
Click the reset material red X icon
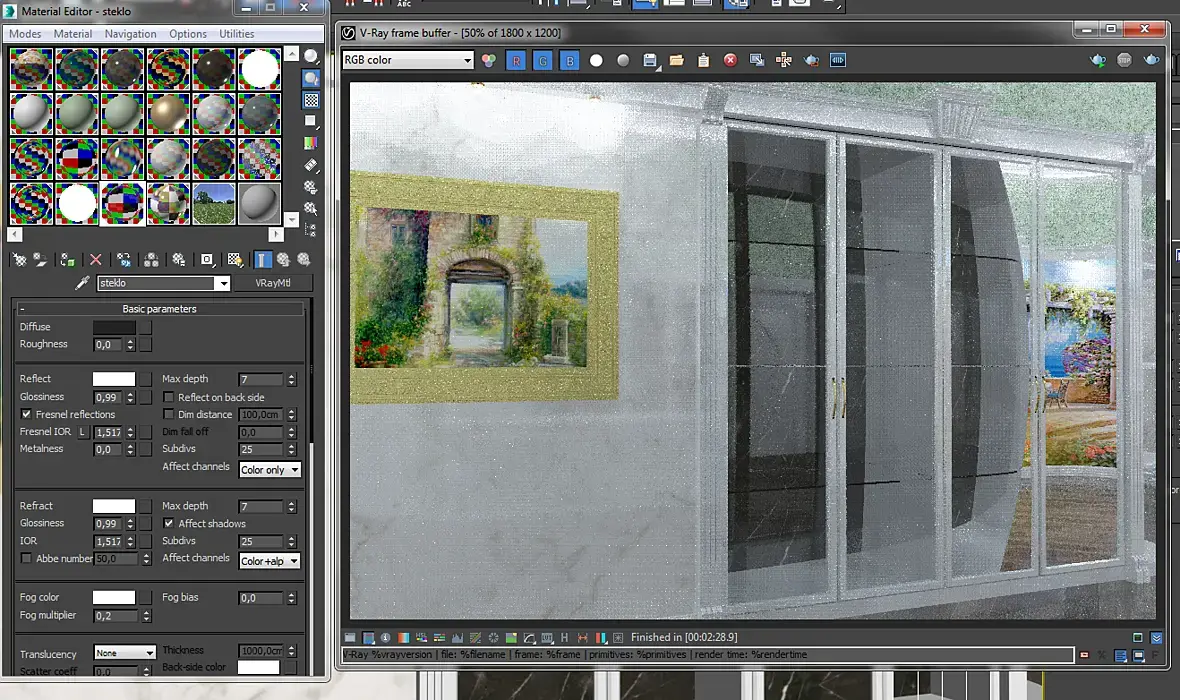[96, 260]
